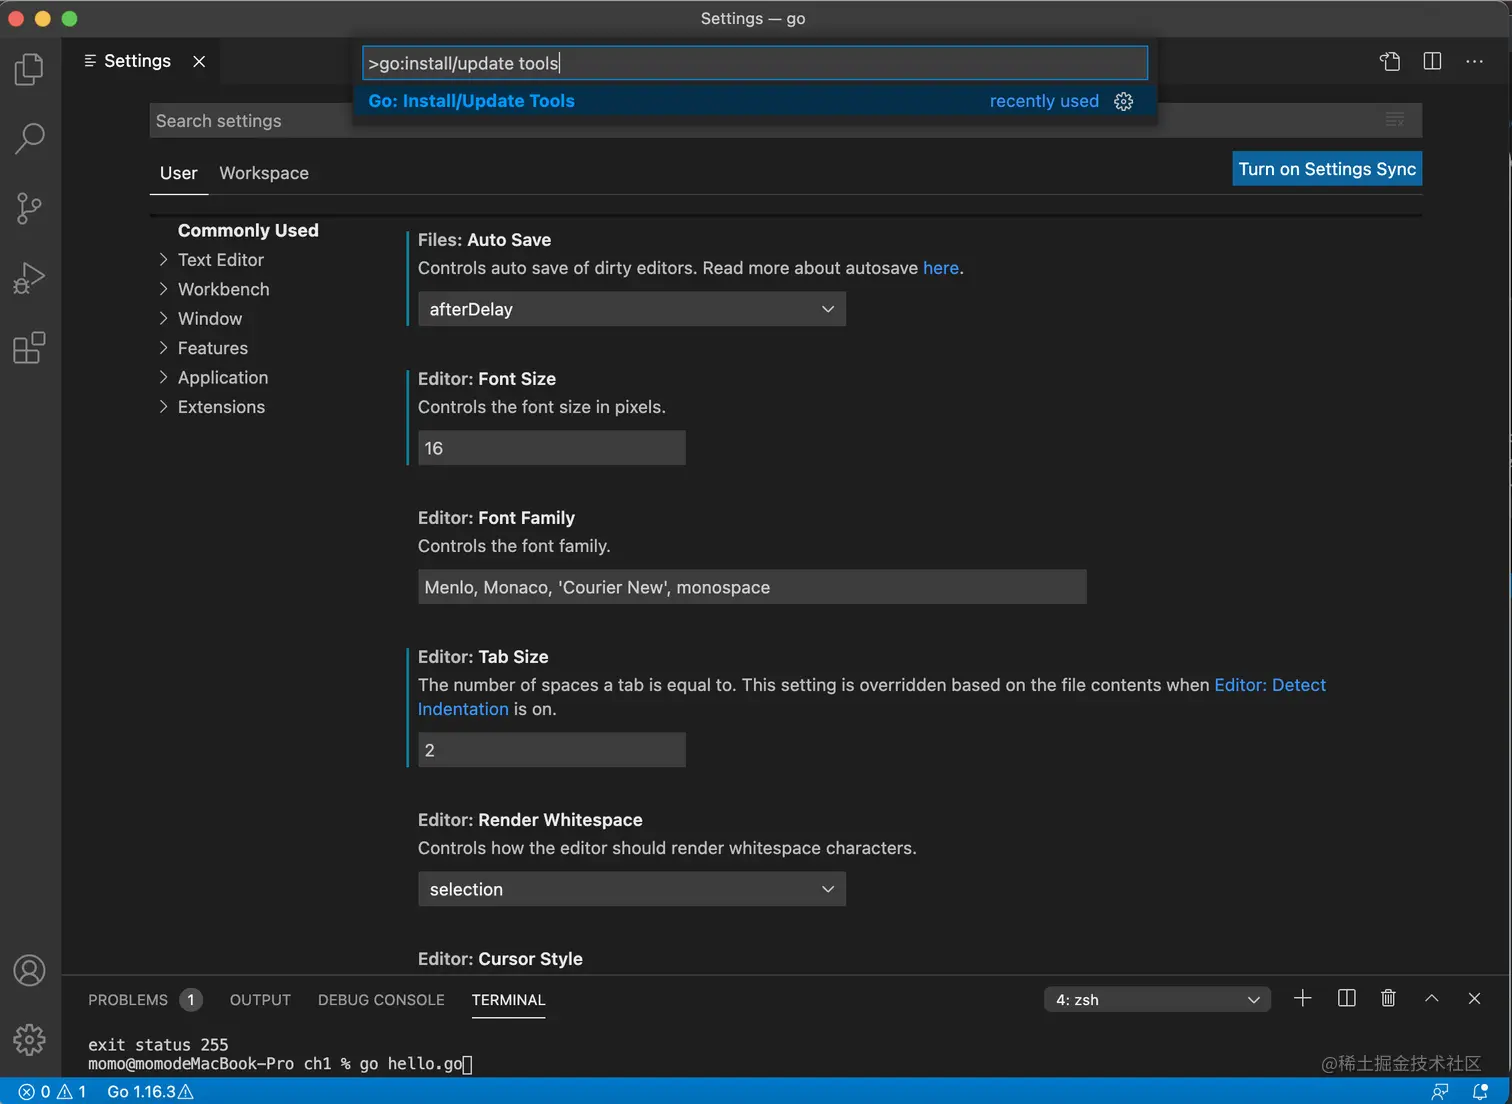Screen dimensions: 1512x1104
Task: Click the Font Size value field
Action: tap(552, 448)
